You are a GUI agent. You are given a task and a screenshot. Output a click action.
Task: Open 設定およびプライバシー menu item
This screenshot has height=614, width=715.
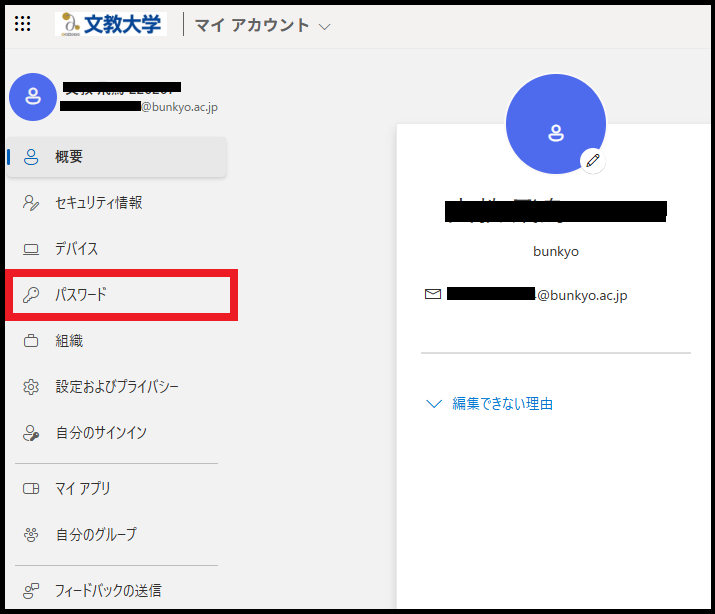click(x=117, y=387)
